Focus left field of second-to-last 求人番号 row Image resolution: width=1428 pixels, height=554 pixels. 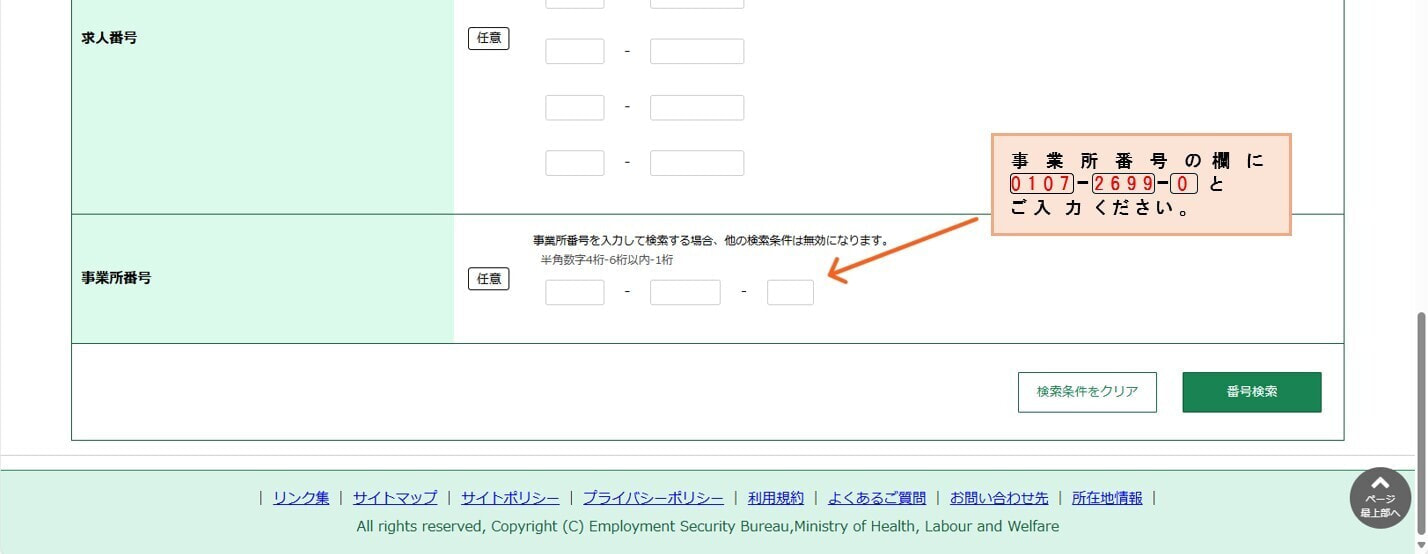pos(574,108)
